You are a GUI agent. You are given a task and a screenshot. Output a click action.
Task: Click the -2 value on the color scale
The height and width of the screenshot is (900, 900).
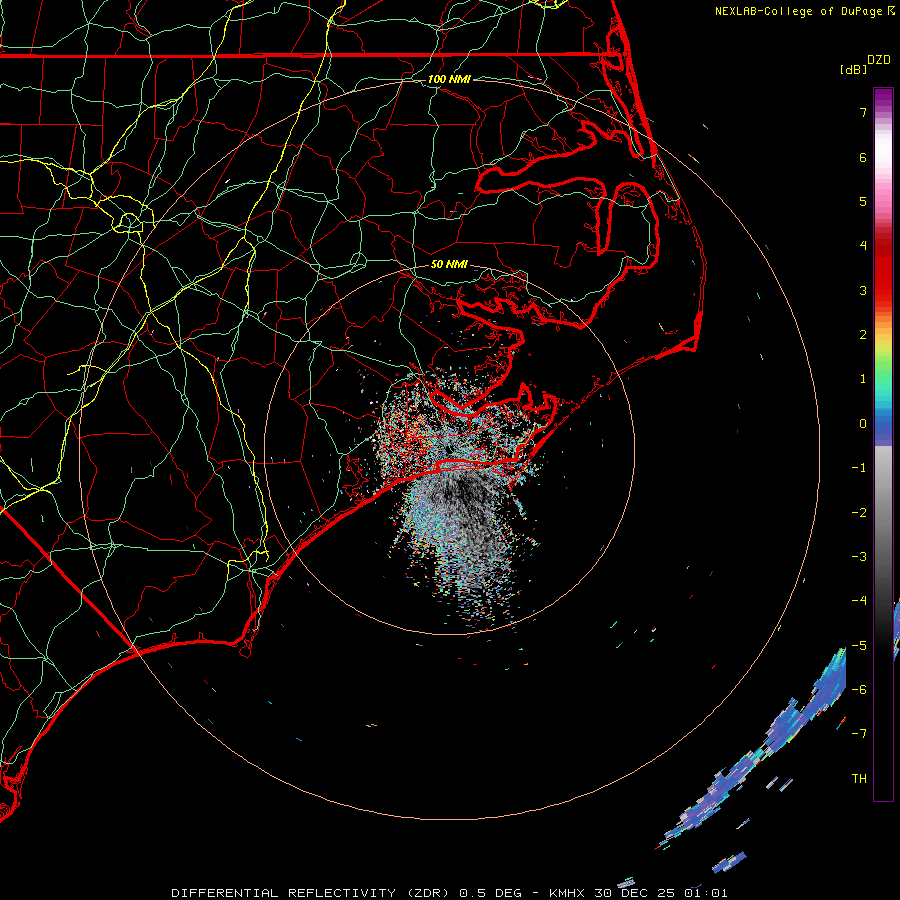click(859, 513)
